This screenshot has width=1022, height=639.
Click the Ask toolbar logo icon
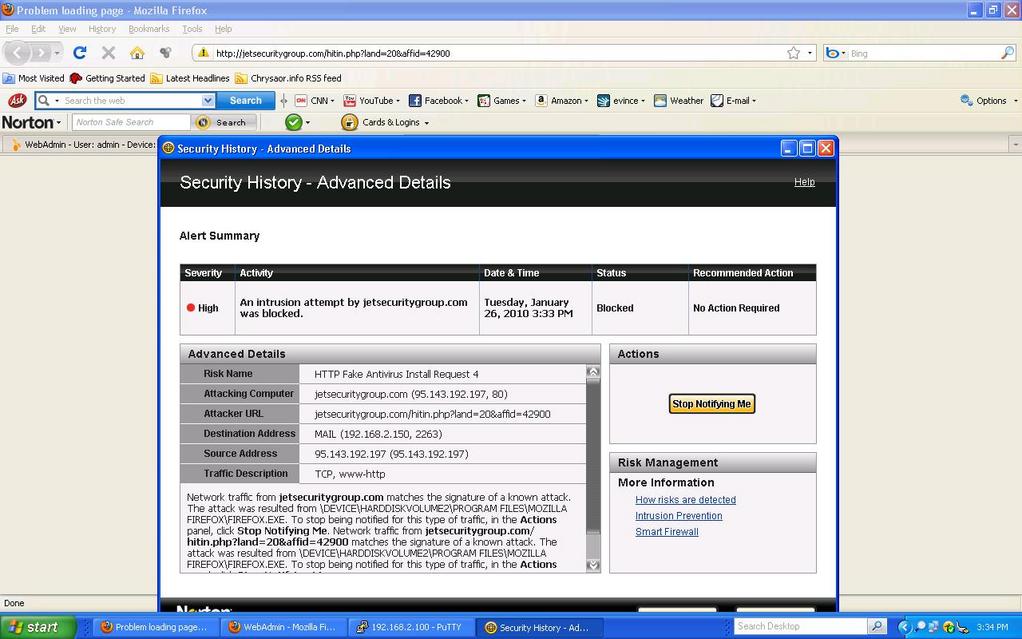click(x=17, y=100)
